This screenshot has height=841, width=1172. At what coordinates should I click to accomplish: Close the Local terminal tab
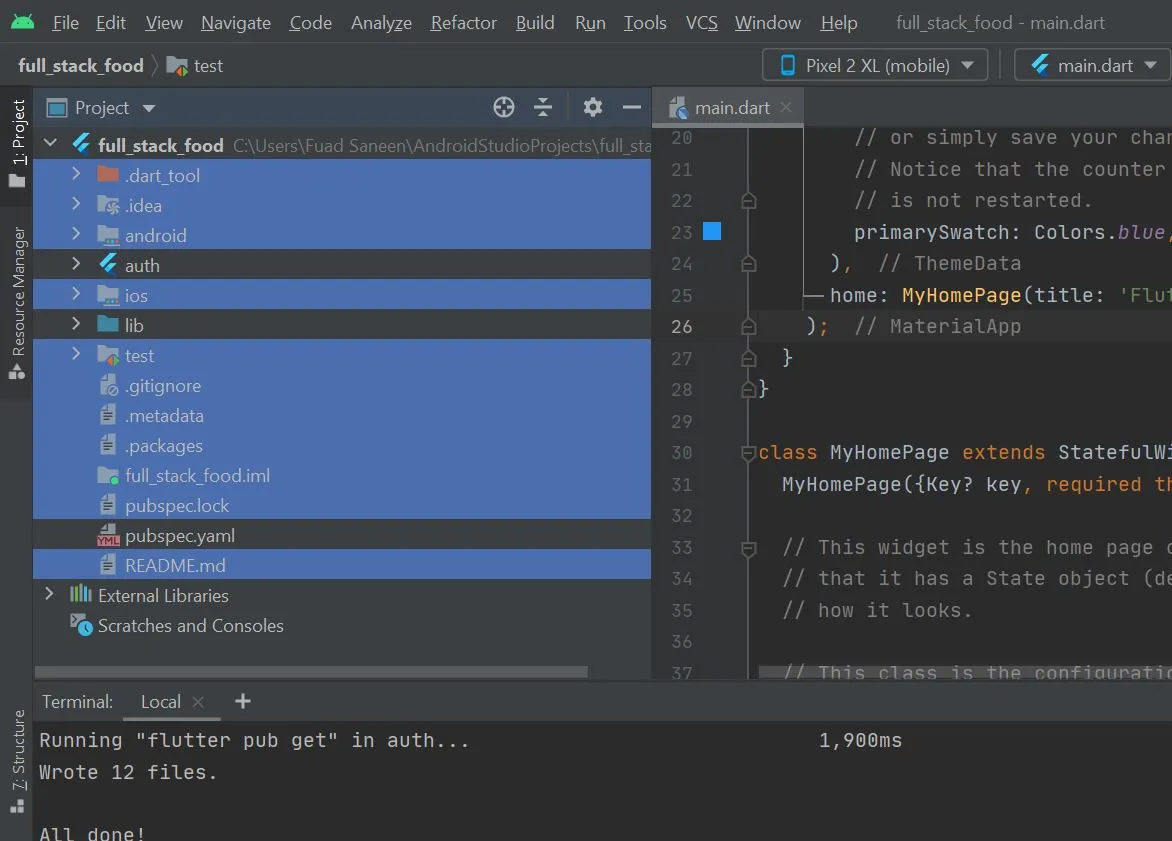(x=198, y=702)
